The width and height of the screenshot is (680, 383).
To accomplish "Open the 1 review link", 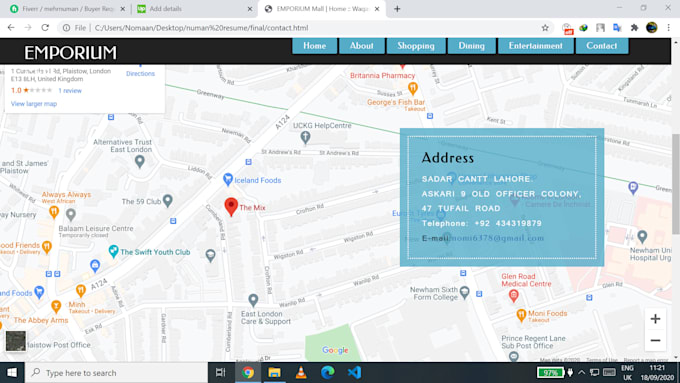I will pyautogui.click(x=70, y=91).
